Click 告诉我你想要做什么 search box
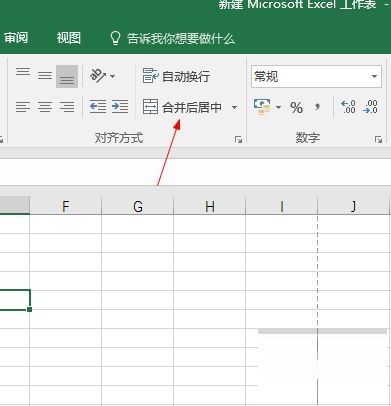This screenshot has height=406, width=391. click(x=172, y=38)
